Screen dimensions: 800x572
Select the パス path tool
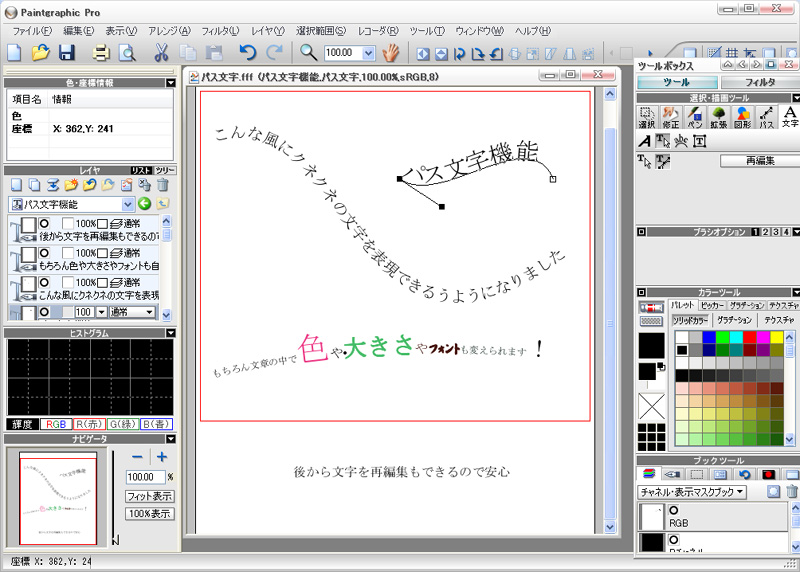coord(766,118)
